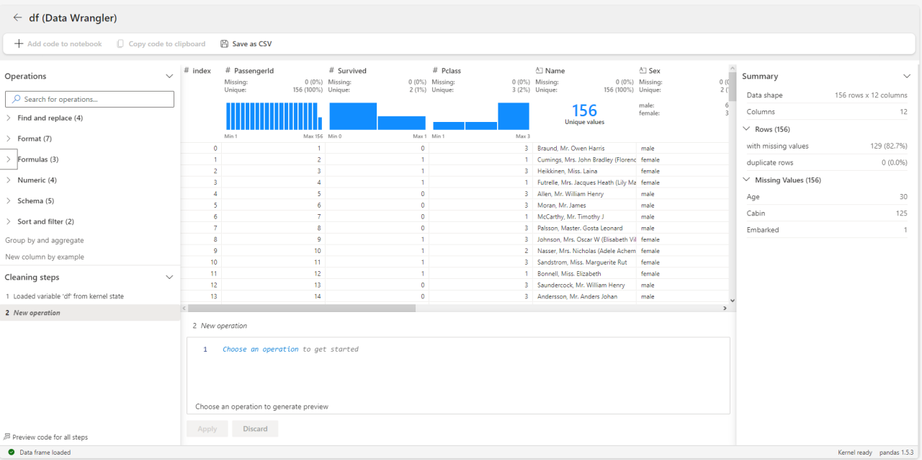This screenshot has width=922, height=460.
Task: Select step 1 Loaded variable 'df' from kernel state
Action: click(90, 296)
